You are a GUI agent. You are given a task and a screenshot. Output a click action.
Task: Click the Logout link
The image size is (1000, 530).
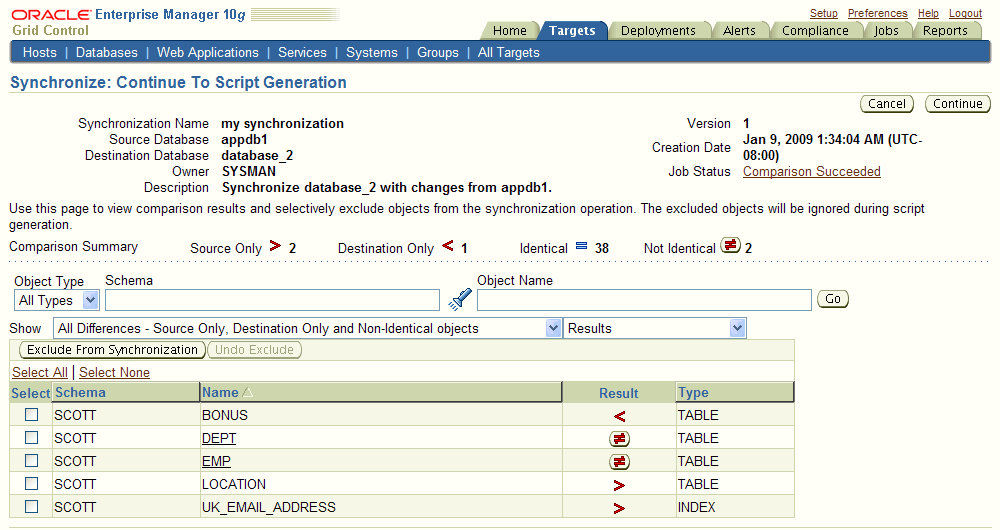(x=965, y=13)
